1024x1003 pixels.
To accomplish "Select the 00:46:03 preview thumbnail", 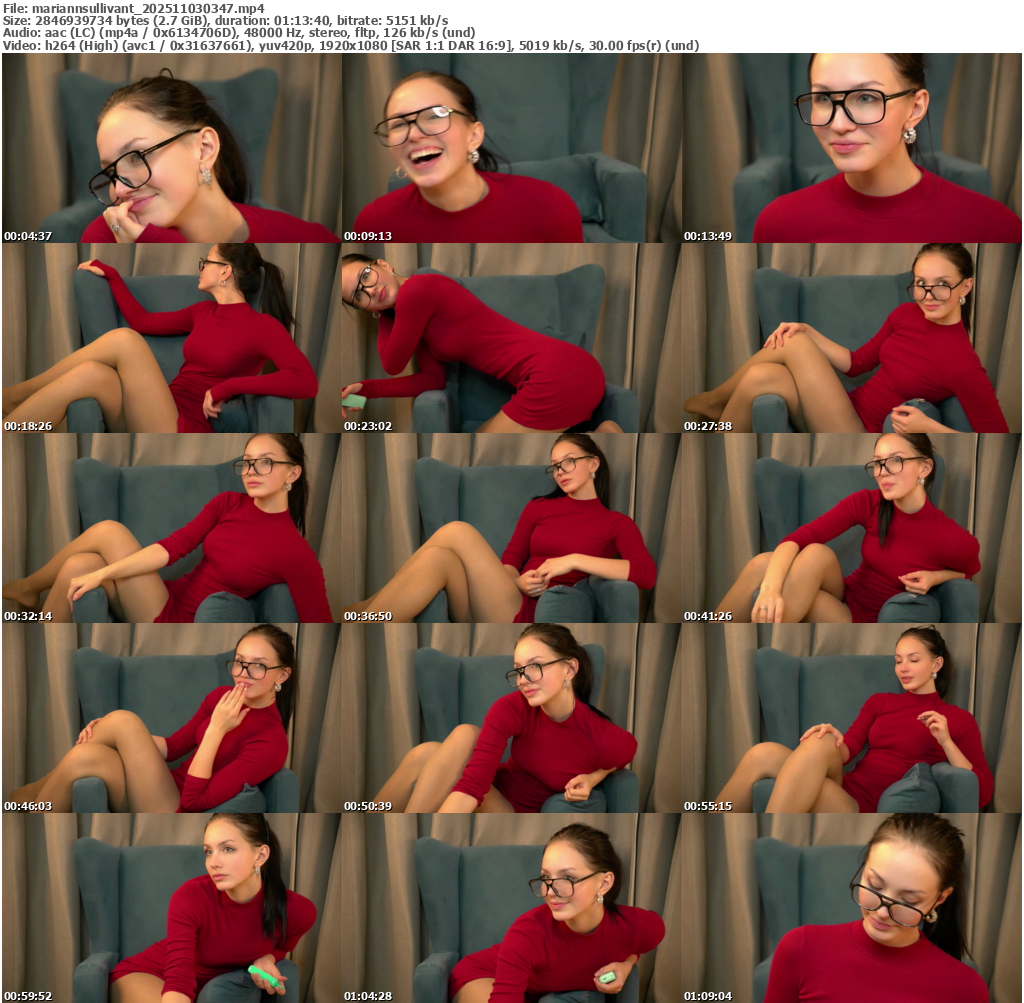I will click(171, 718).
